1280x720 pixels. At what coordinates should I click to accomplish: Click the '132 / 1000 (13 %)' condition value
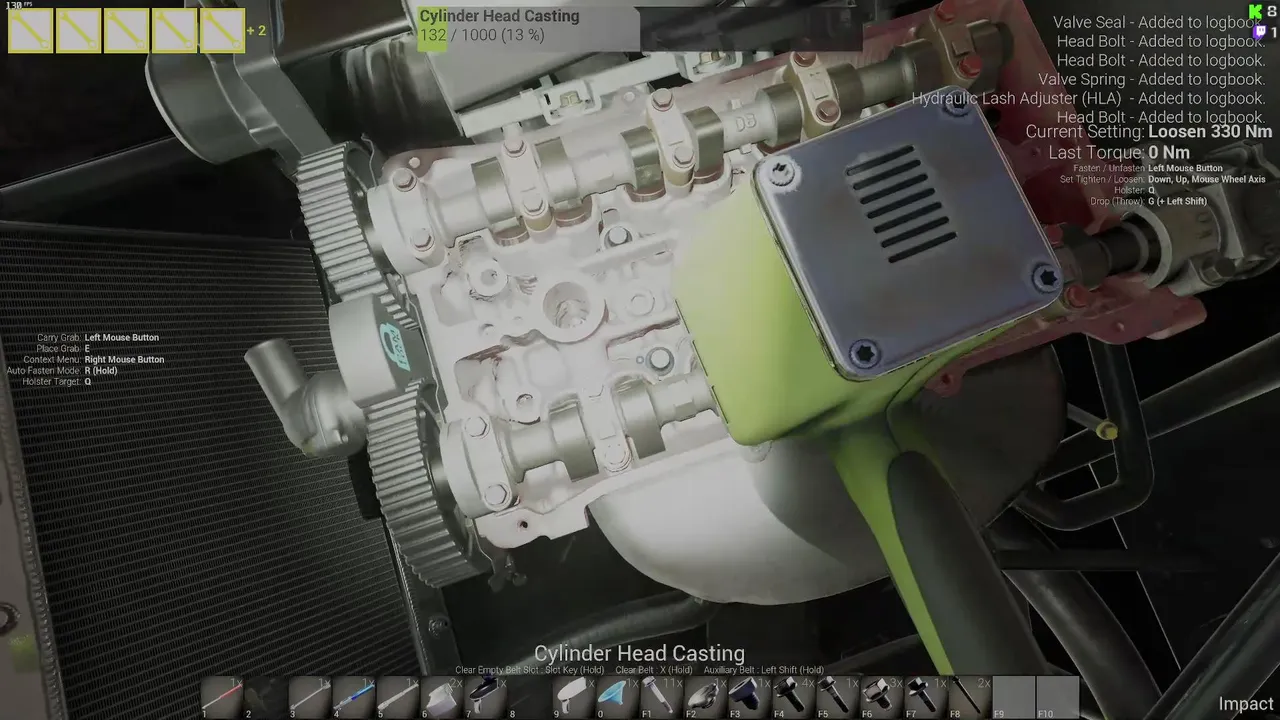tap(481, 35)
